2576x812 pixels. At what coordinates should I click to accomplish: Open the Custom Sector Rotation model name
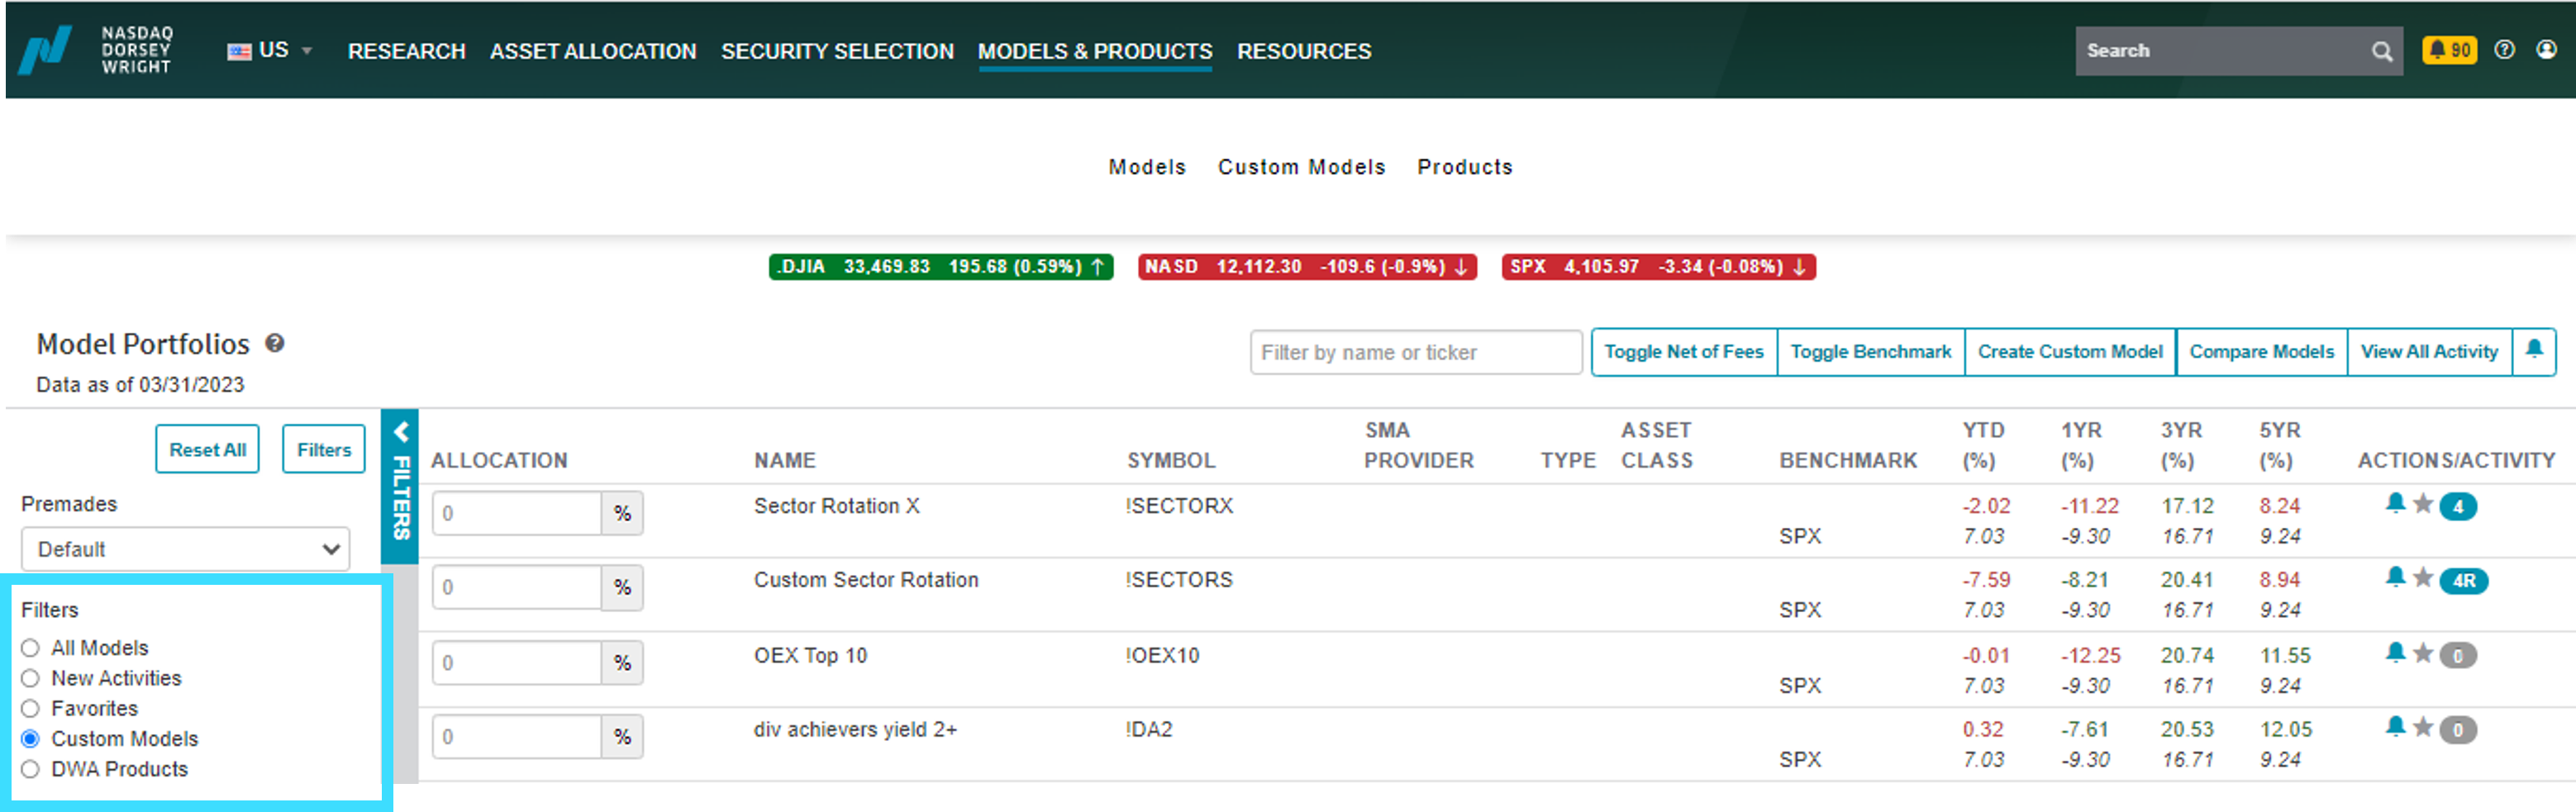pos(866,580)
